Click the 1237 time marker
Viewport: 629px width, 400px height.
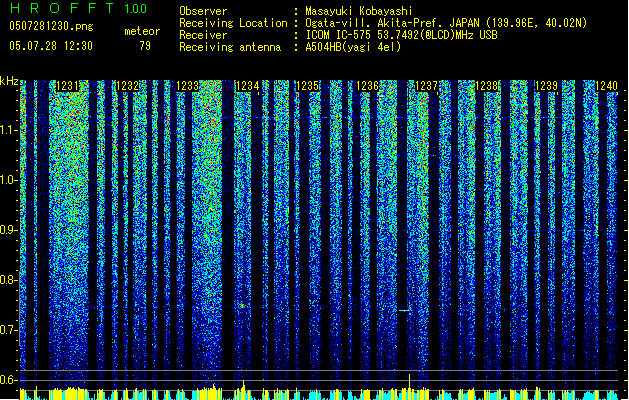pos(427,86)
